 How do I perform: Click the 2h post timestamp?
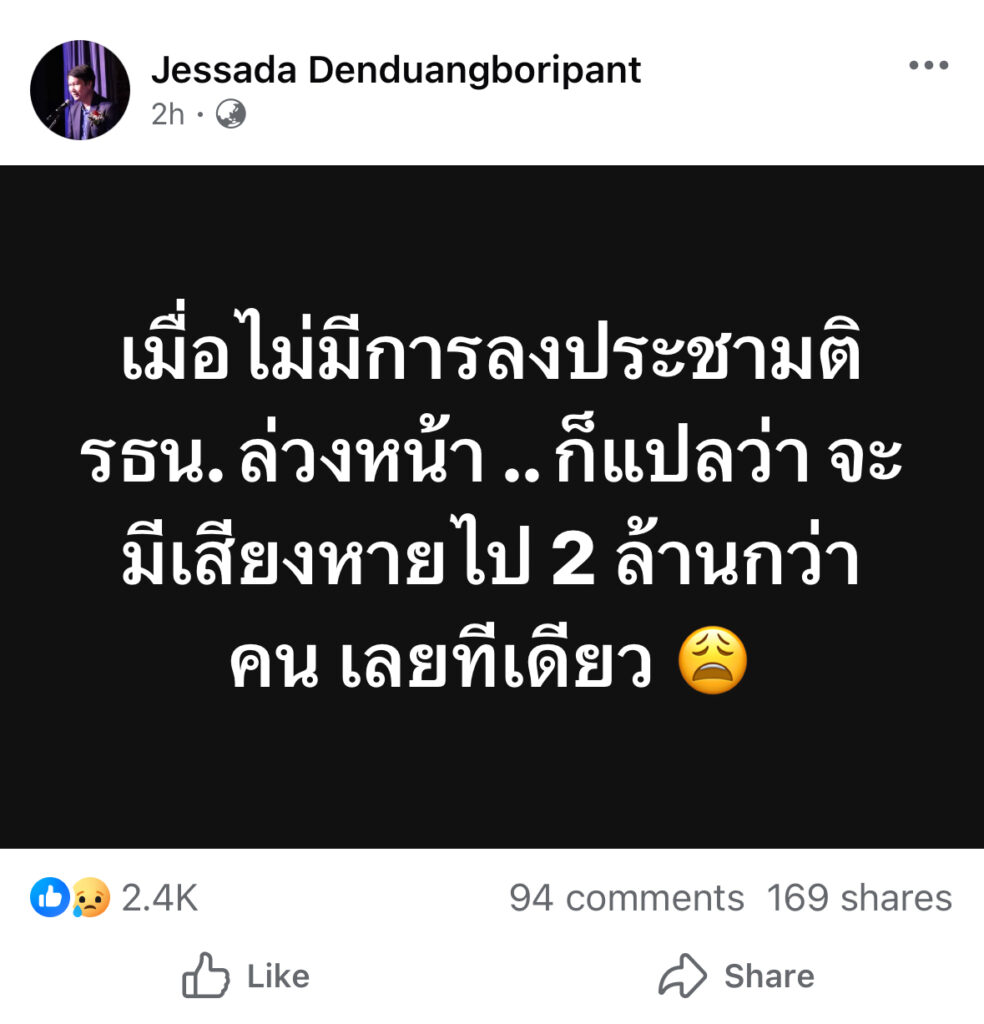(x=168, y=114)
